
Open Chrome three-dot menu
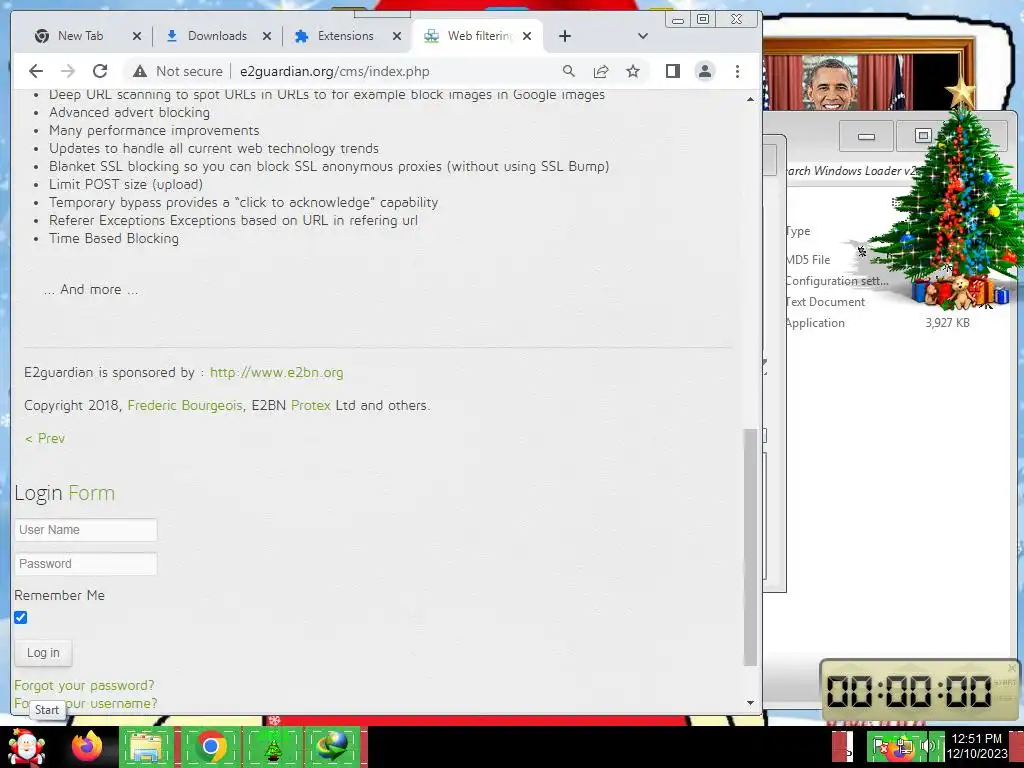click(737, 71)
